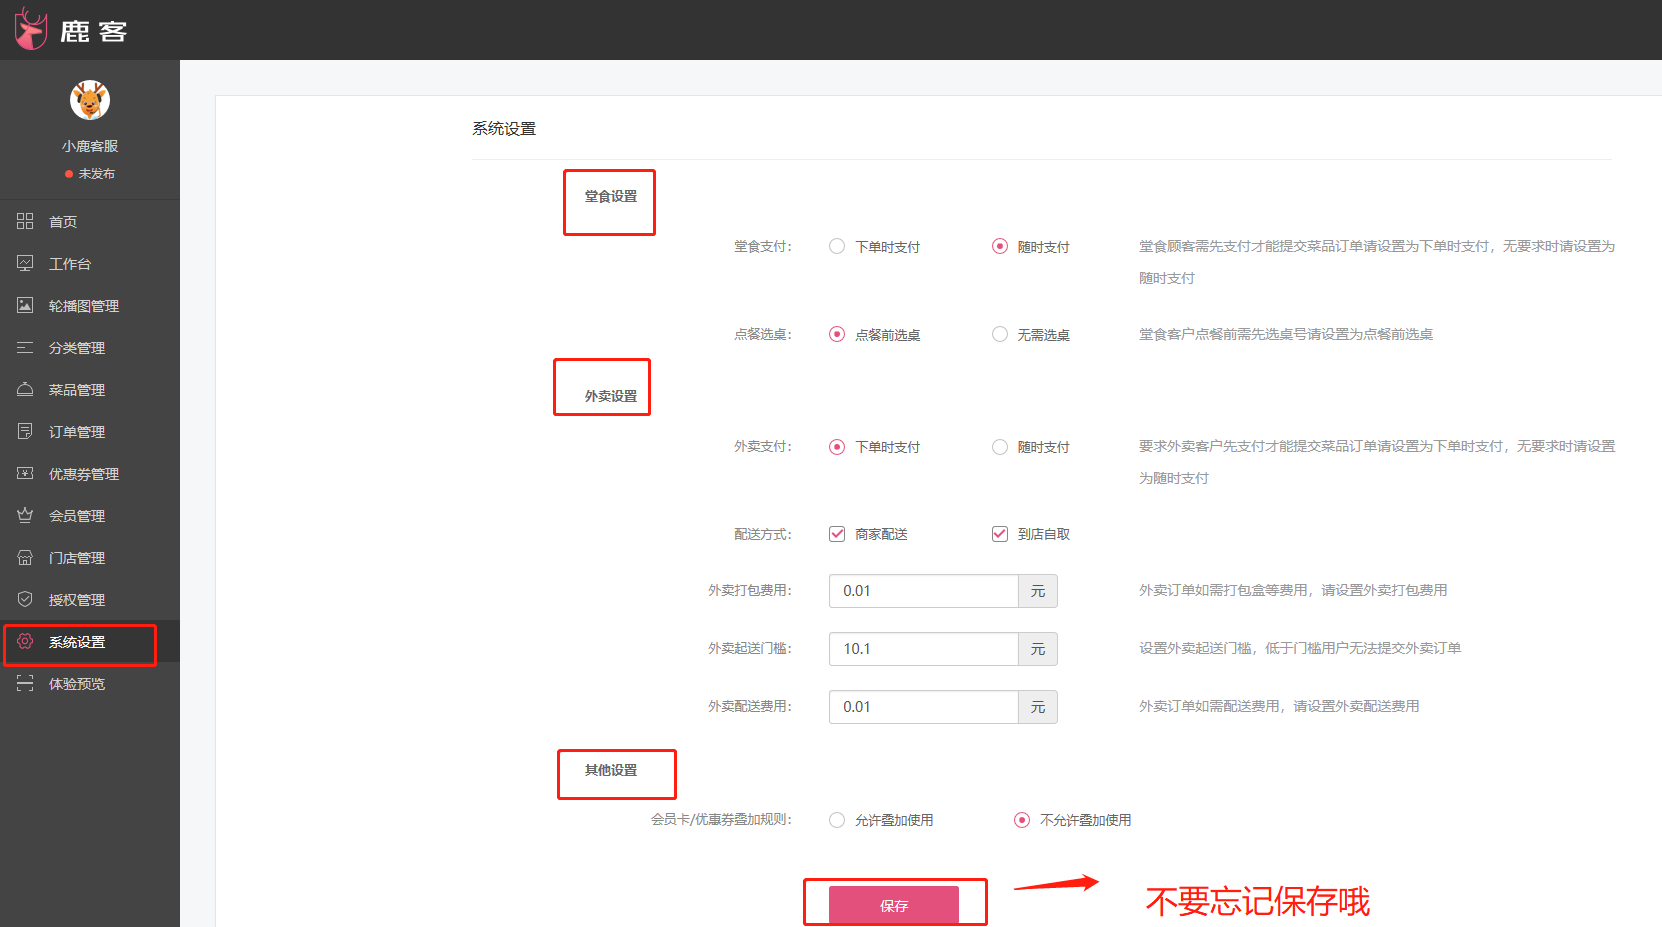Click the 元 suffix of 外卖配送费用
This screenshot has width=1662, height=927.
(x=1038, y=707)
